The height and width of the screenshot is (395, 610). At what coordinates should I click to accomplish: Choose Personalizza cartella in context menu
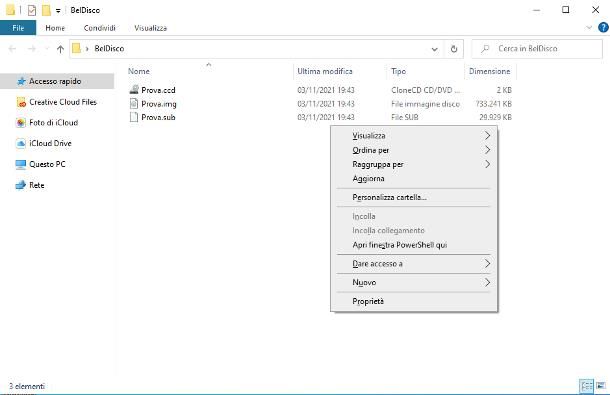414,197
